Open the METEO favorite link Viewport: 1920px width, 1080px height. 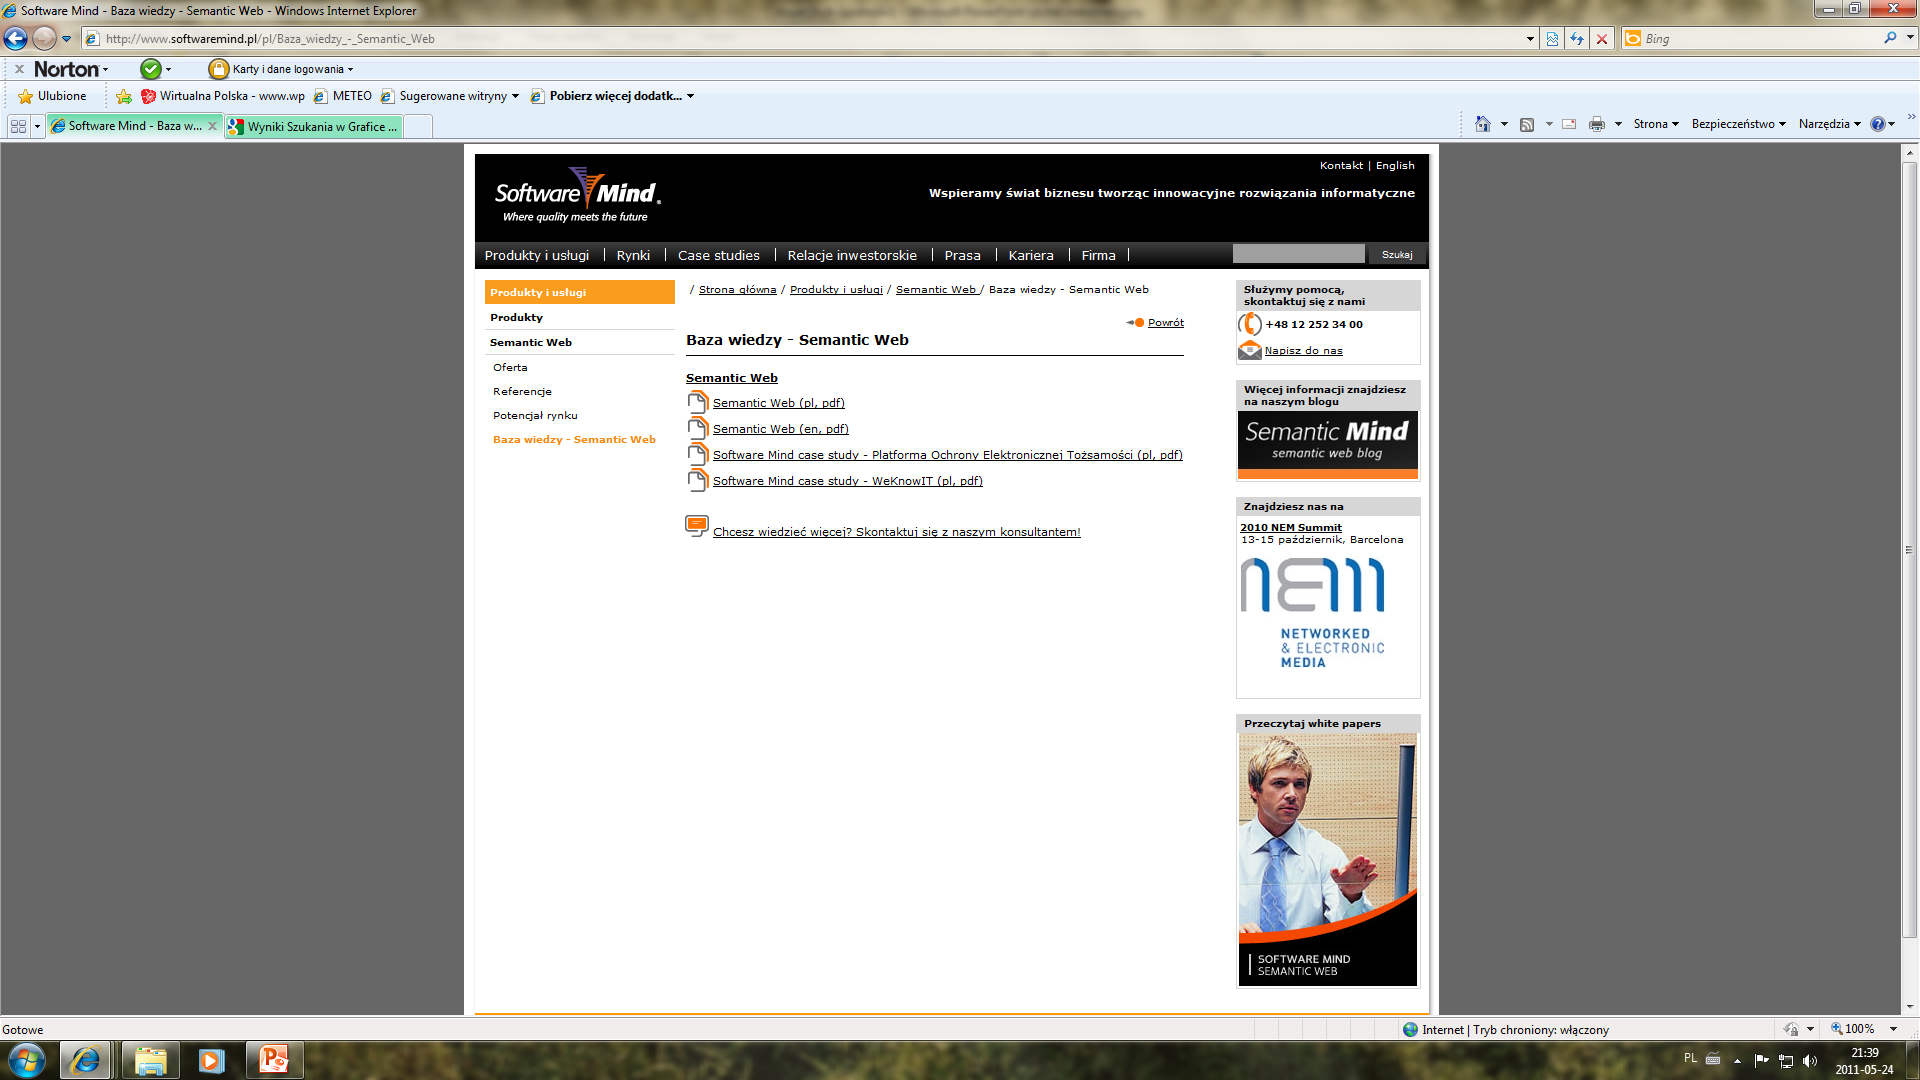coord(343,96)
